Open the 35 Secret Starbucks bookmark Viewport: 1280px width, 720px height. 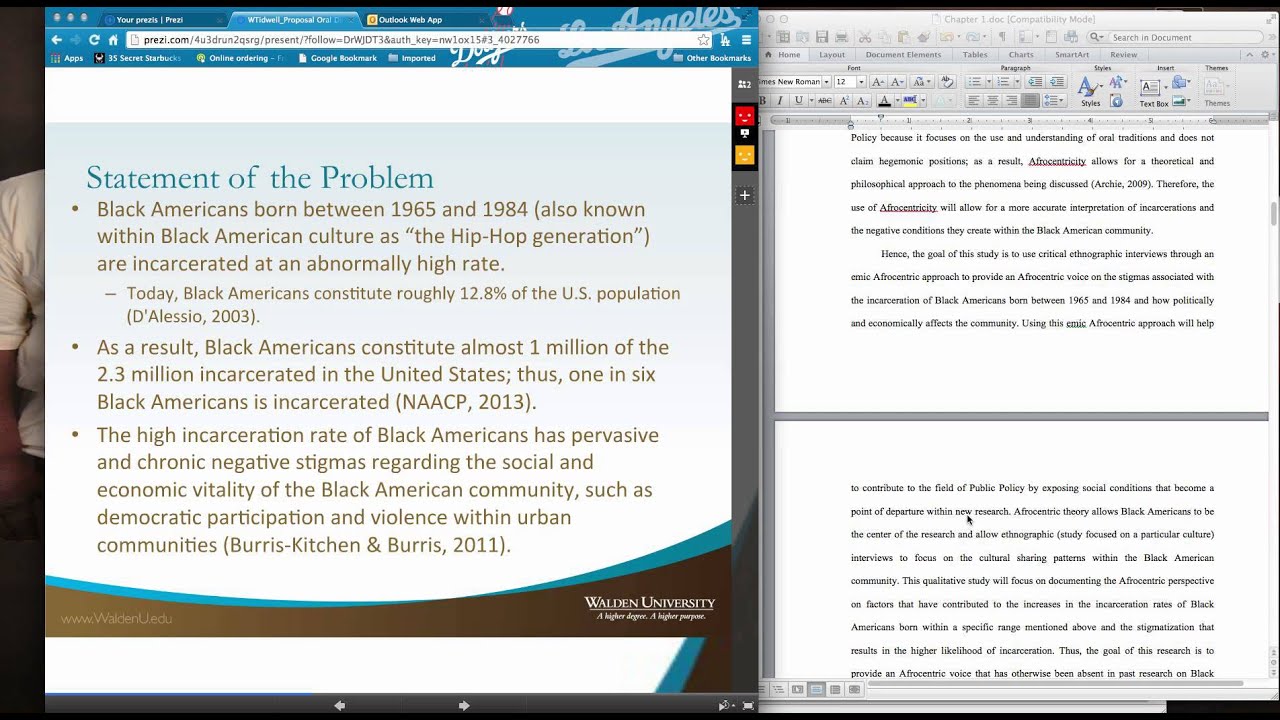(x=140, y=58)
